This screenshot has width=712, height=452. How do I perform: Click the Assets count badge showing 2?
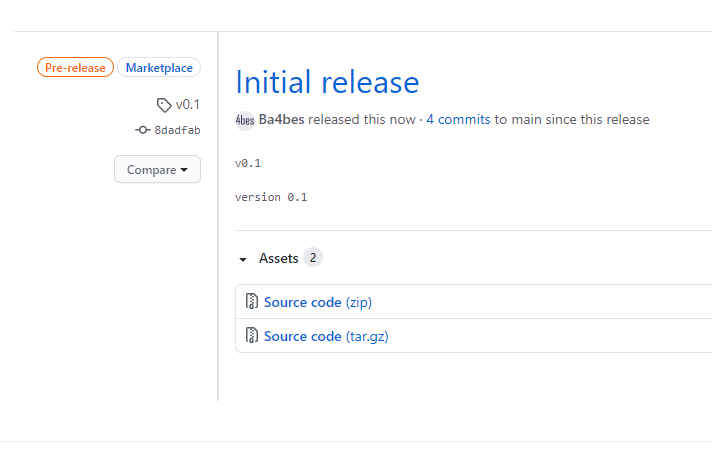tap(312, 258)
